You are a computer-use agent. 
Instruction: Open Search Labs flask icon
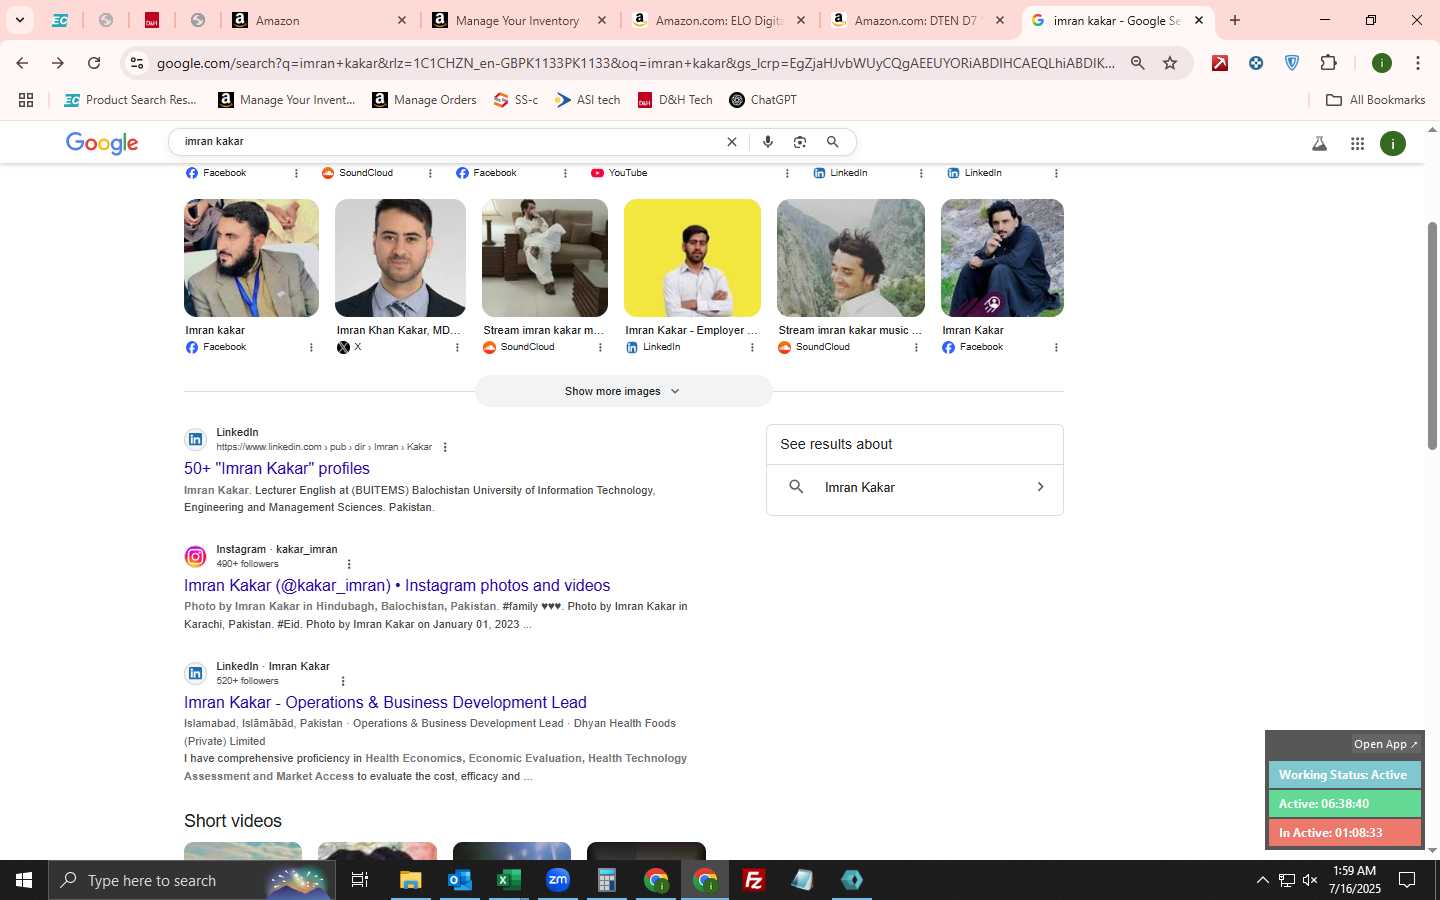(x=1320, y=144)
